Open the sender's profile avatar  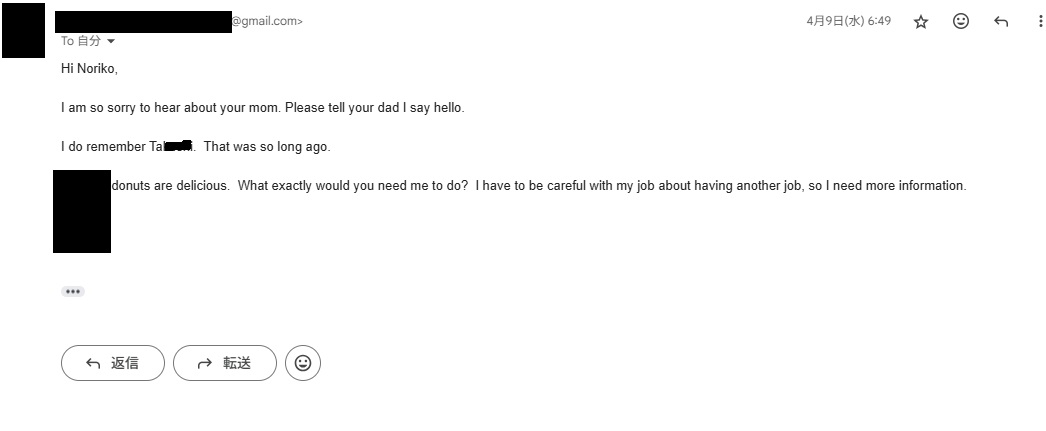[x=23, y=31]
